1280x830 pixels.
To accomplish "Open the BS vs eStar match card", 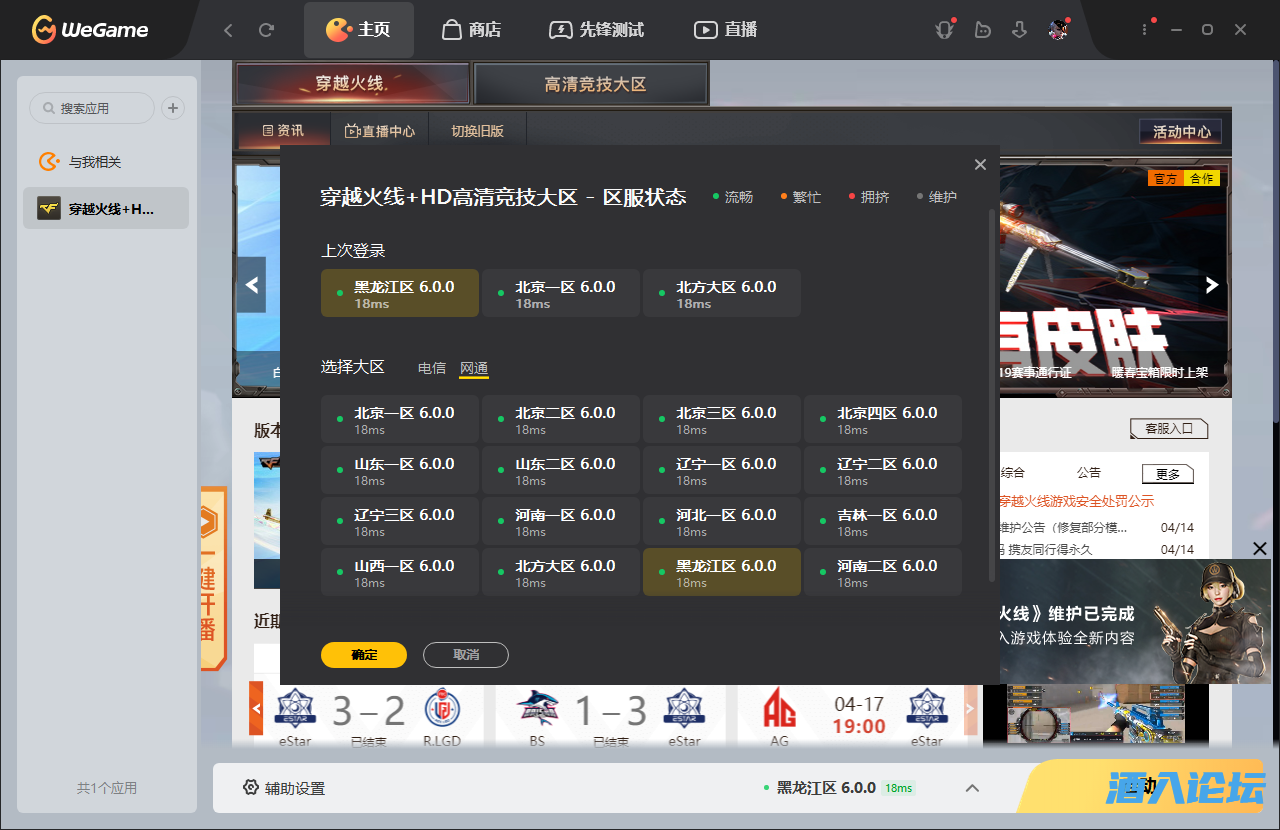I will click(x=610, y=715).
